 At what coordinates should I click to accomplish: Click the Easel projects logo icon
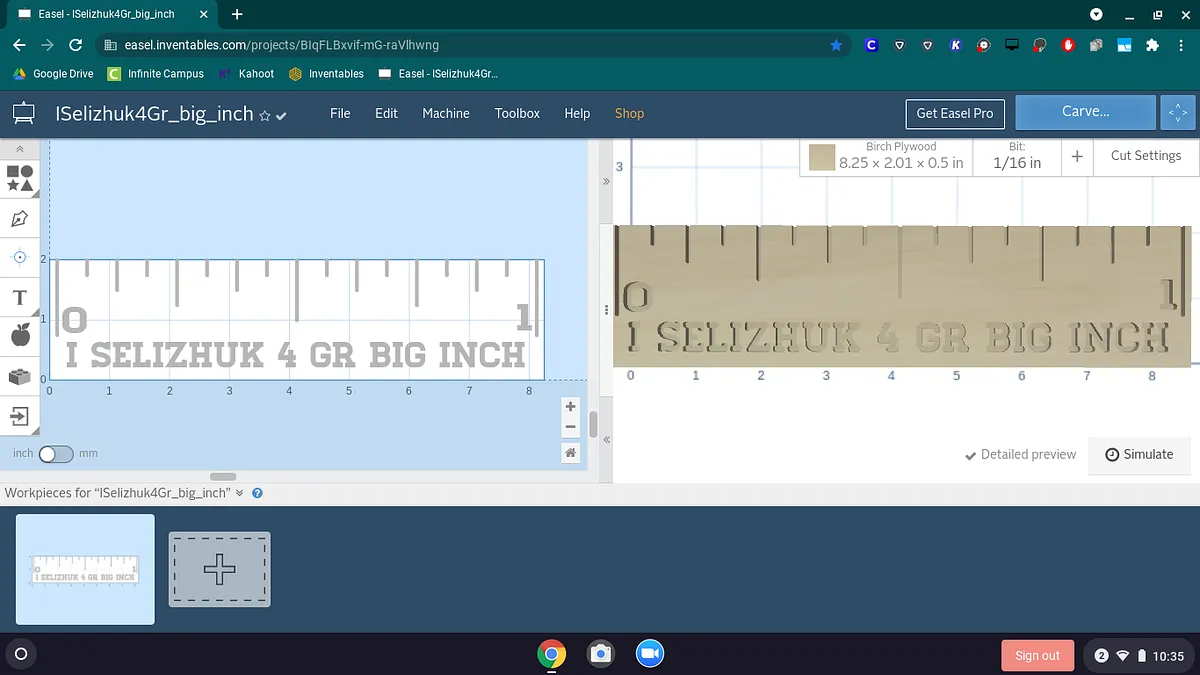(x=24, y=113)
